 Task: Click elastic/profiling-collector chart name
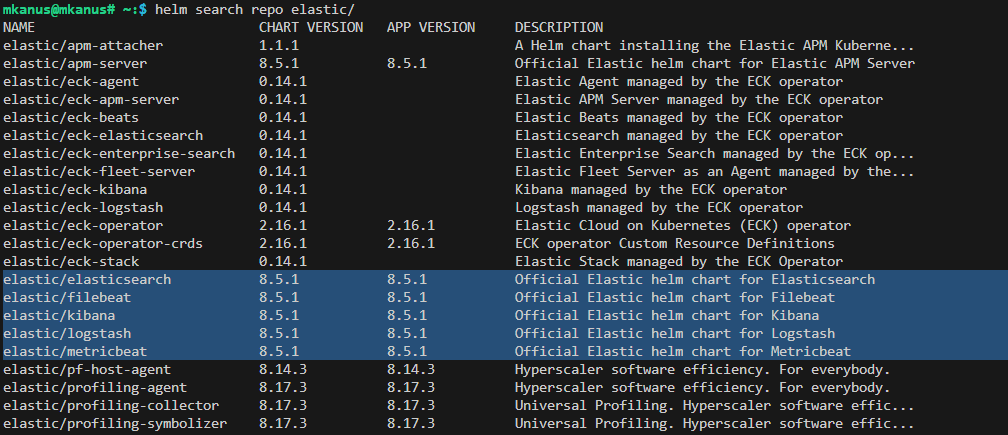click(x=111, y=405)
